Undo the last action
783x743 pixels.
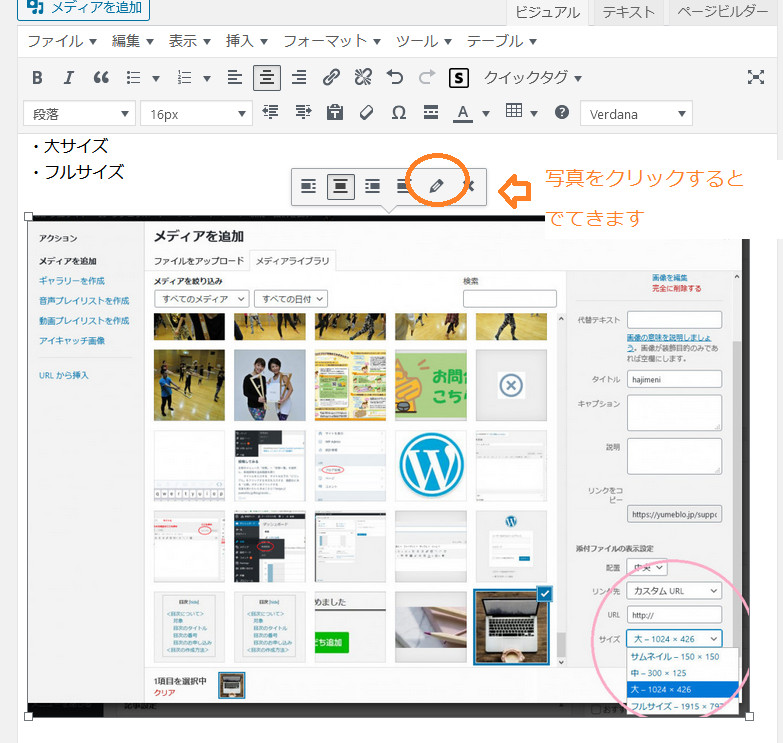[395, 78]
